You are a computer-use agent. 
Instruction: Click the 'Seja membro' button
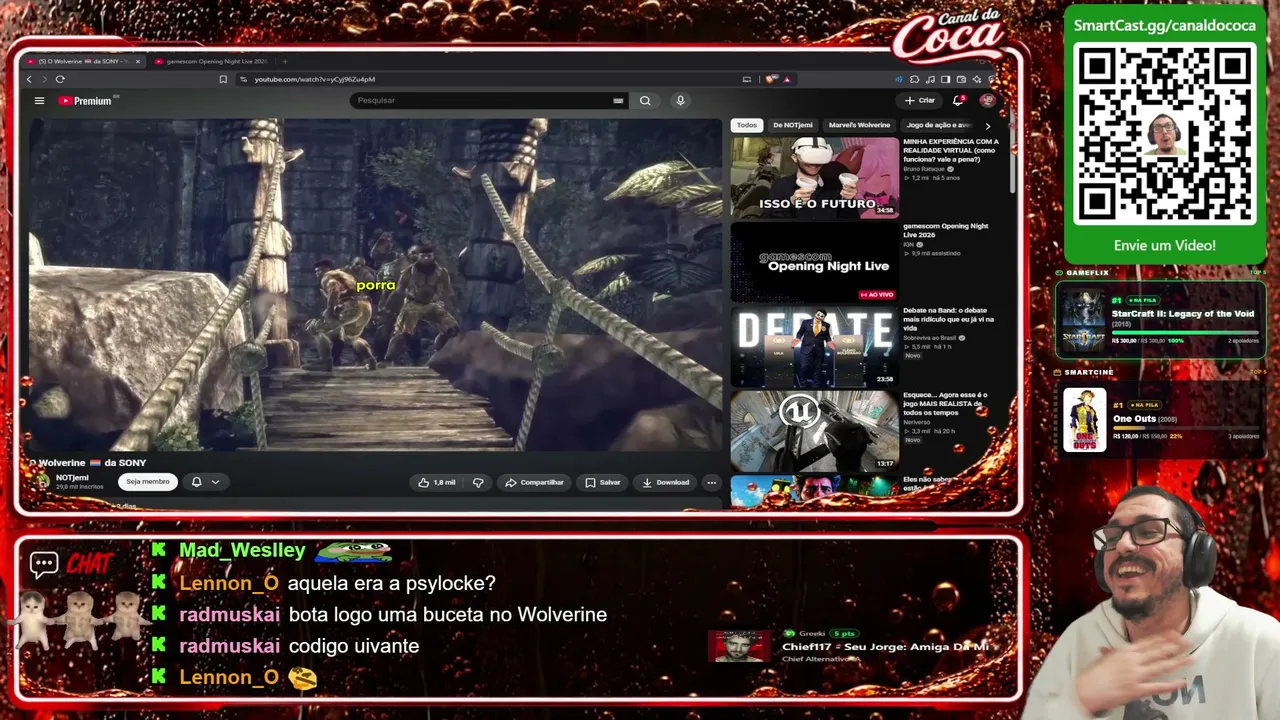pyautogui.click(x=148, y=482)
